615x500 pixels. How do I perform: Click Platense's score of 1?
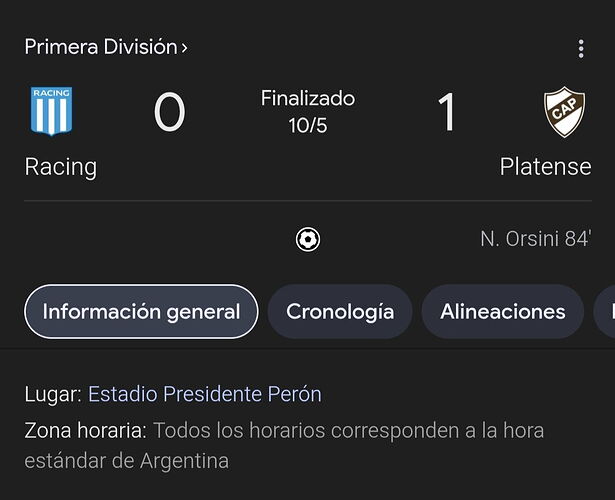447,112
